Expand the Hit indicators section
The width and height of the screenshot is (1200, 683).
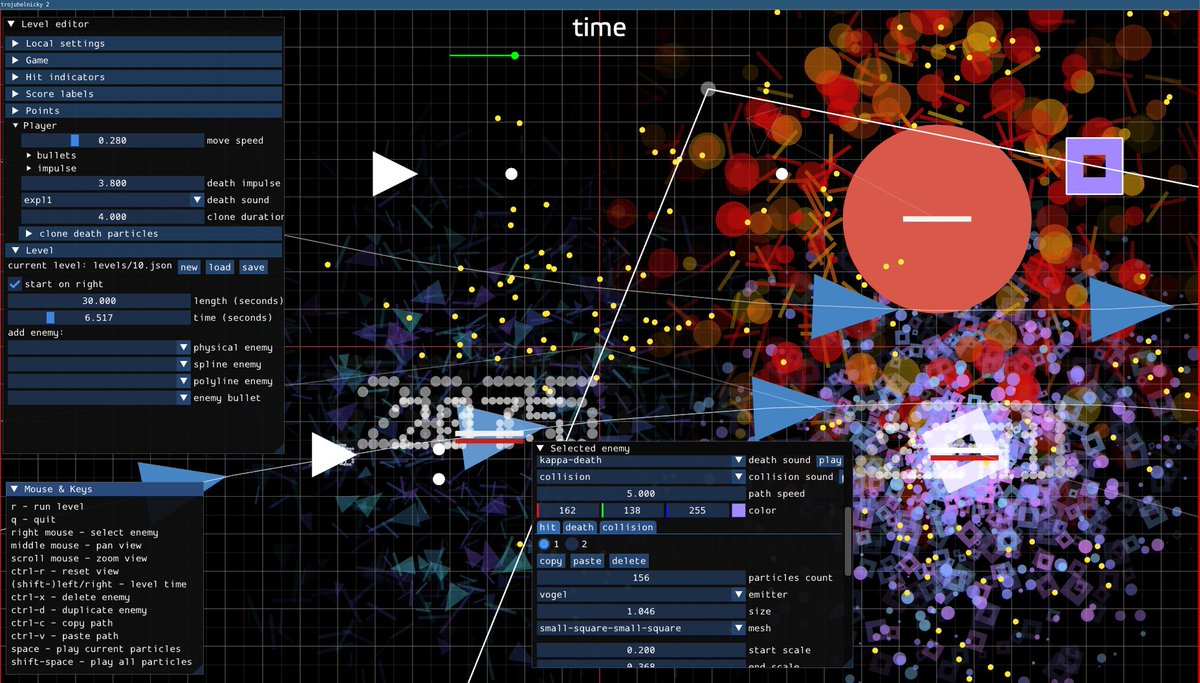click(x=145, y=77)
